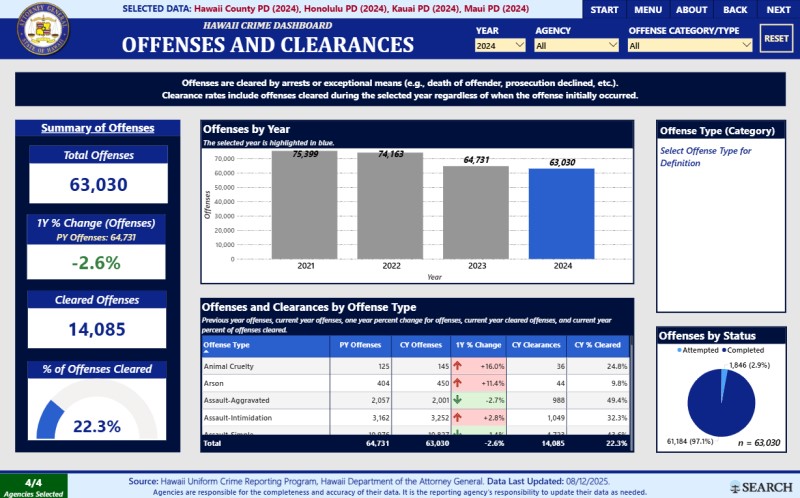The height and width of the screenshot is (498, 800).
Task: Click the Hawaii Attorney General seal logo
Action: pyautogui.click(x=44, y=33)
